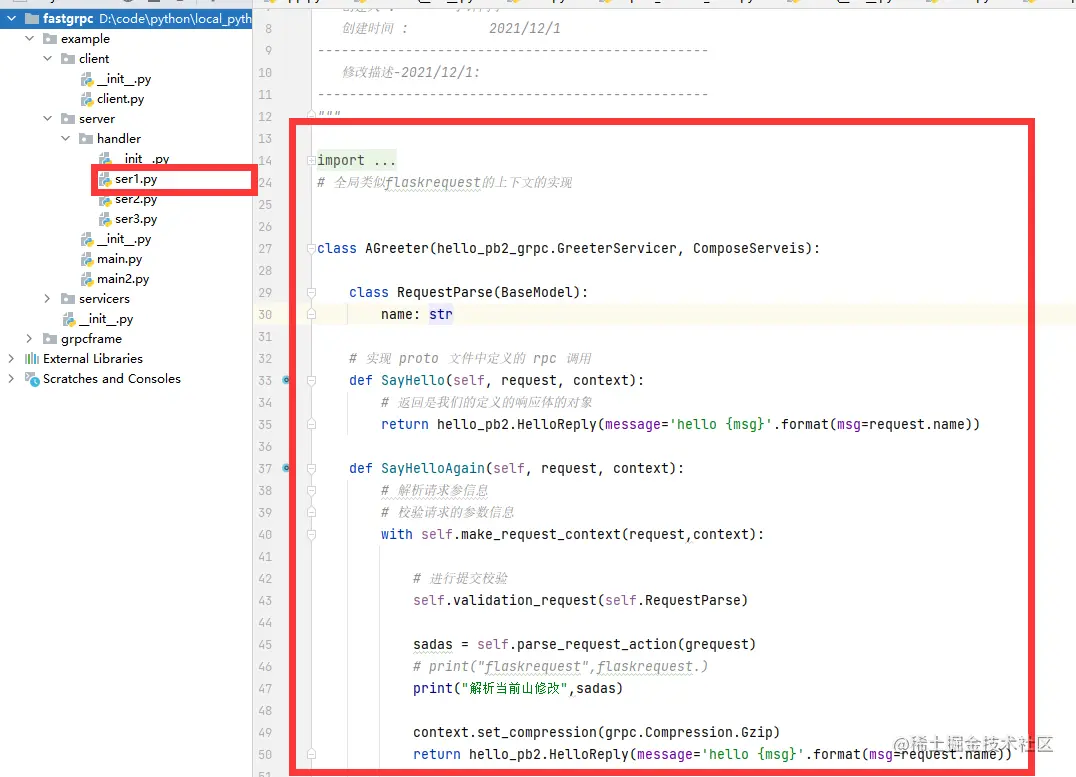
Task: Open __init__.py below ser3.py
Action: coord(124,239)
